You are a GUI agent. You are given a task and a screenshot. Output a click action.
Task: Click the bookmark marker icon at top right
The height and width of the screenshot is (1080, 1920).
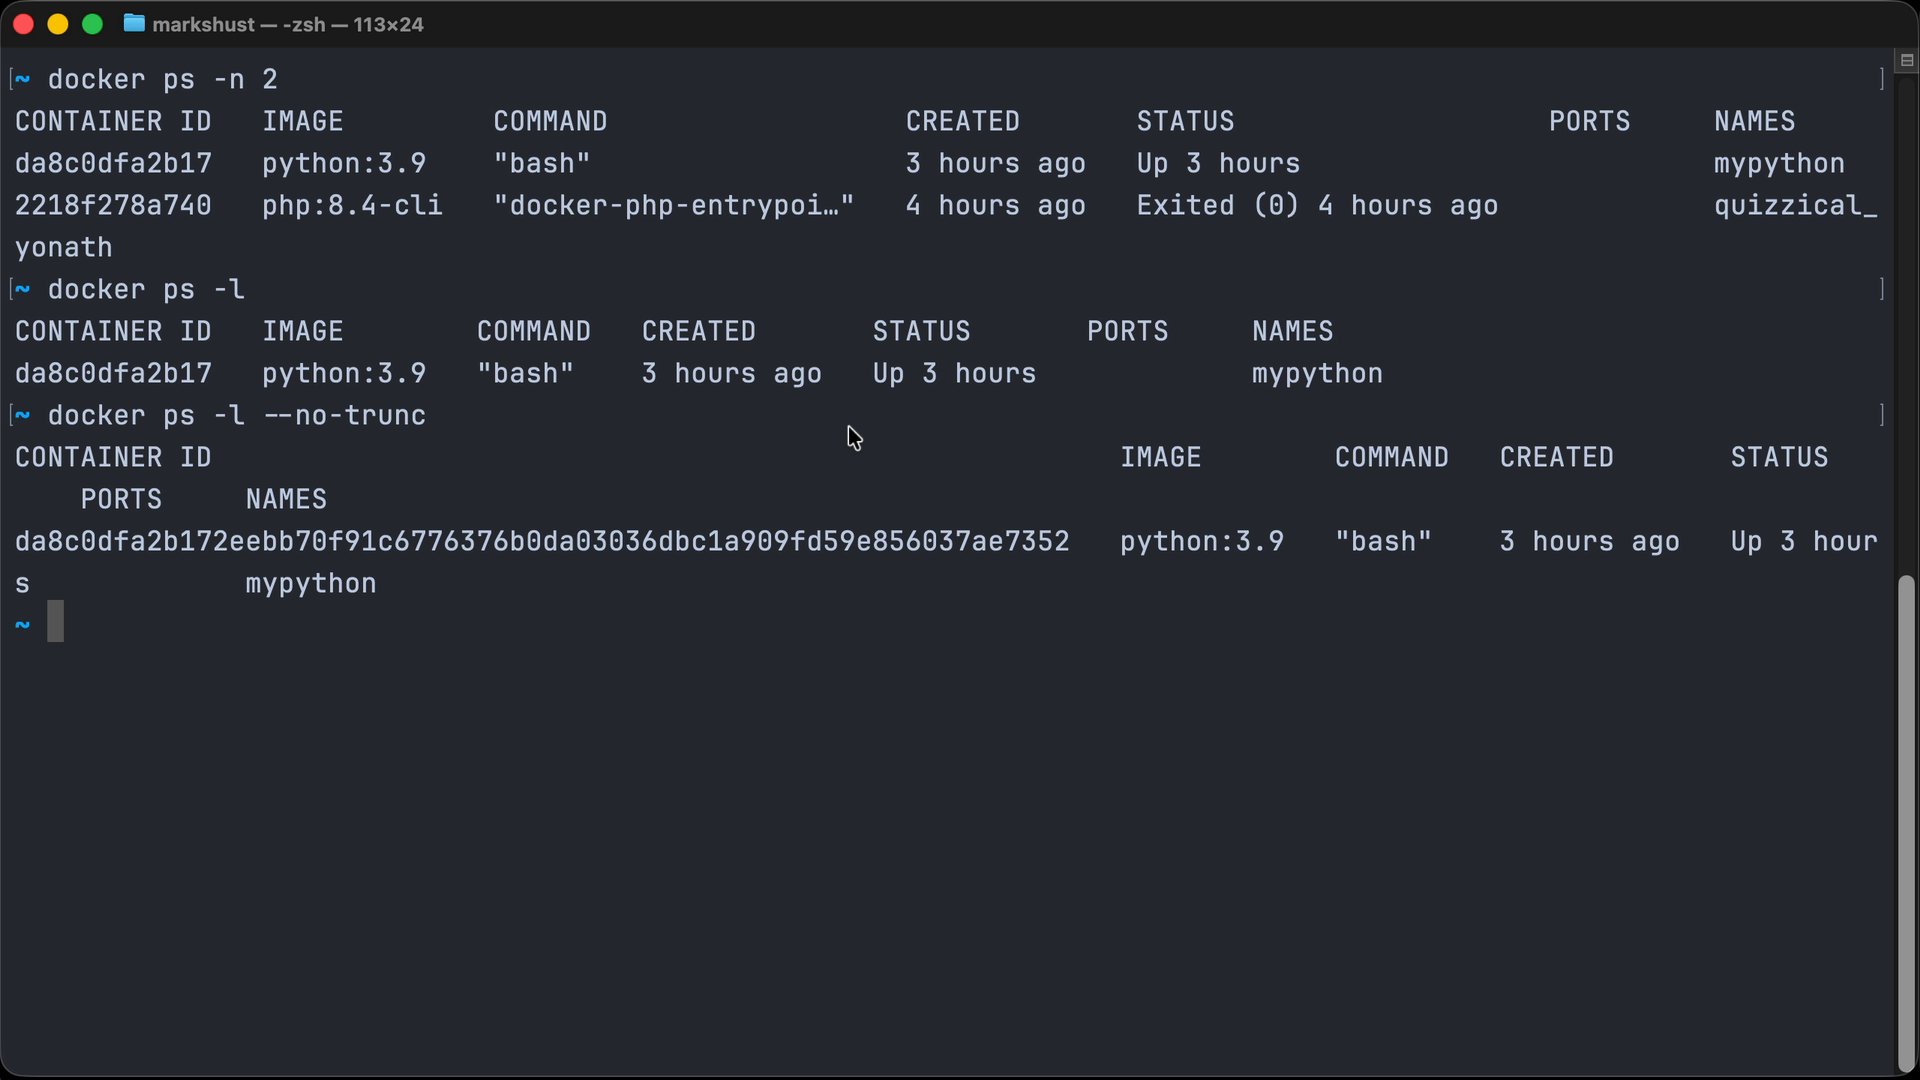[x=1907, y=60]
